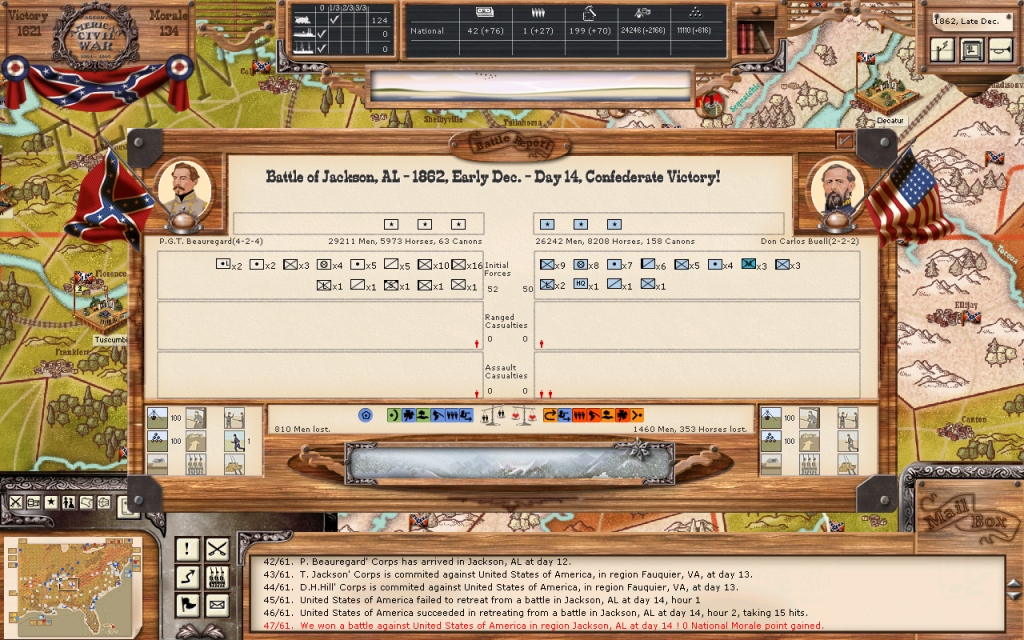
Task: Click the winding arrow movement filter icon
Action: click(187, 577)
